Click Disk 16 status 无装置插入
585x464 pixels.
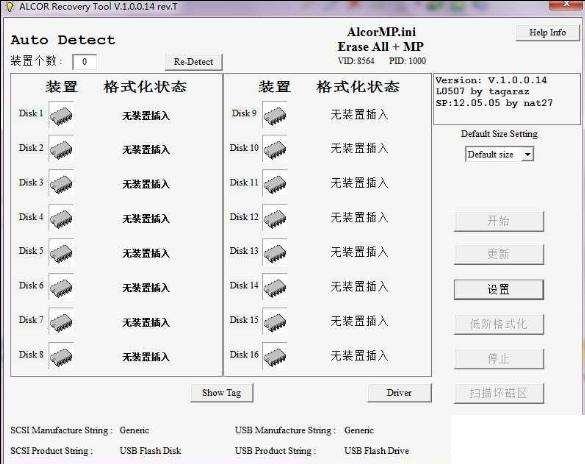[359, 355]
